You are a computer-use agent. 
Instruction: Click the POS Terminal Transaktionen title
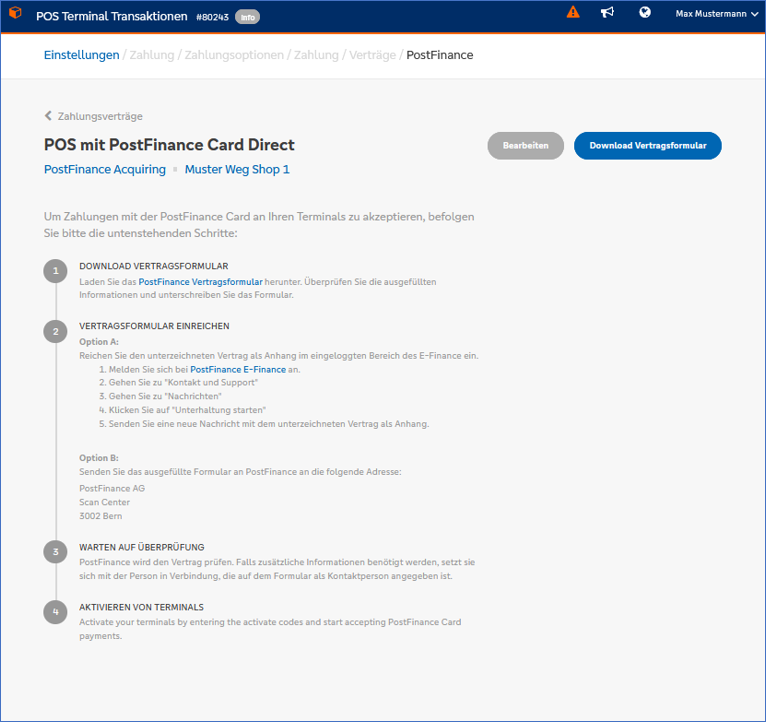pos(111,16)
